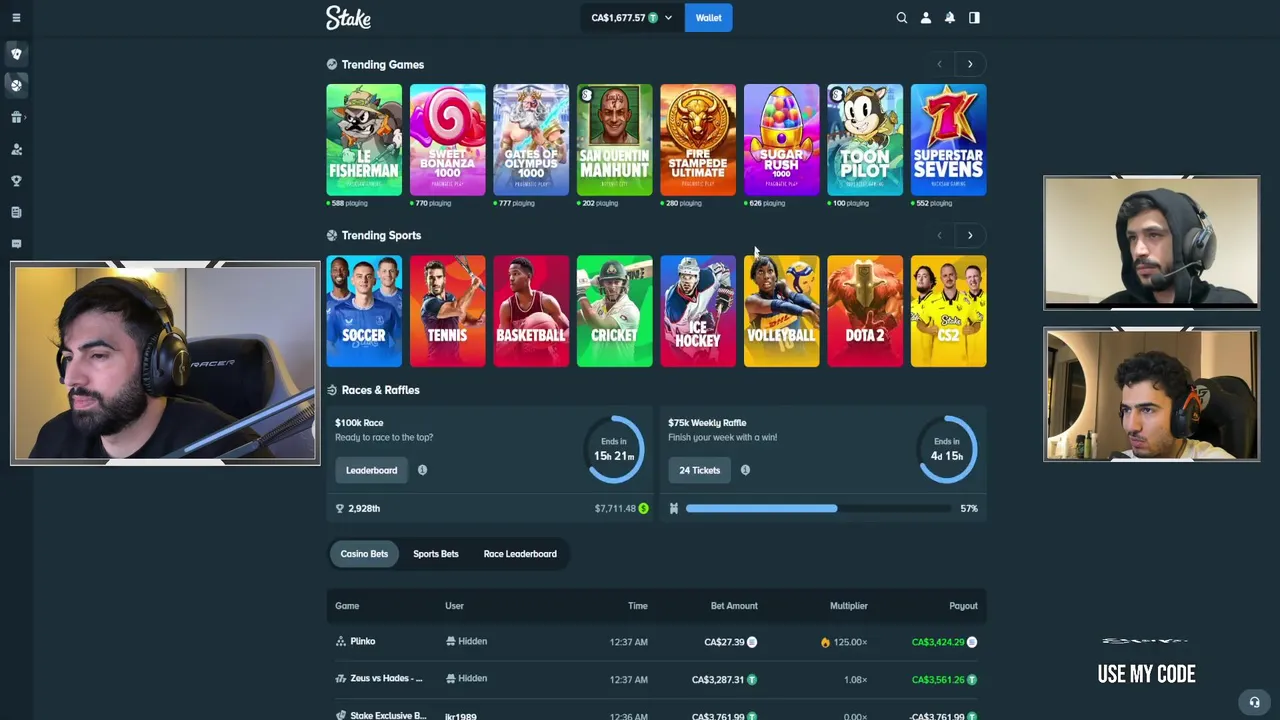Viewport: 1280px width, 720px height.
Task: Open the San Quentin Manhunt game thumbnail
Action: [x=615, y=140]
